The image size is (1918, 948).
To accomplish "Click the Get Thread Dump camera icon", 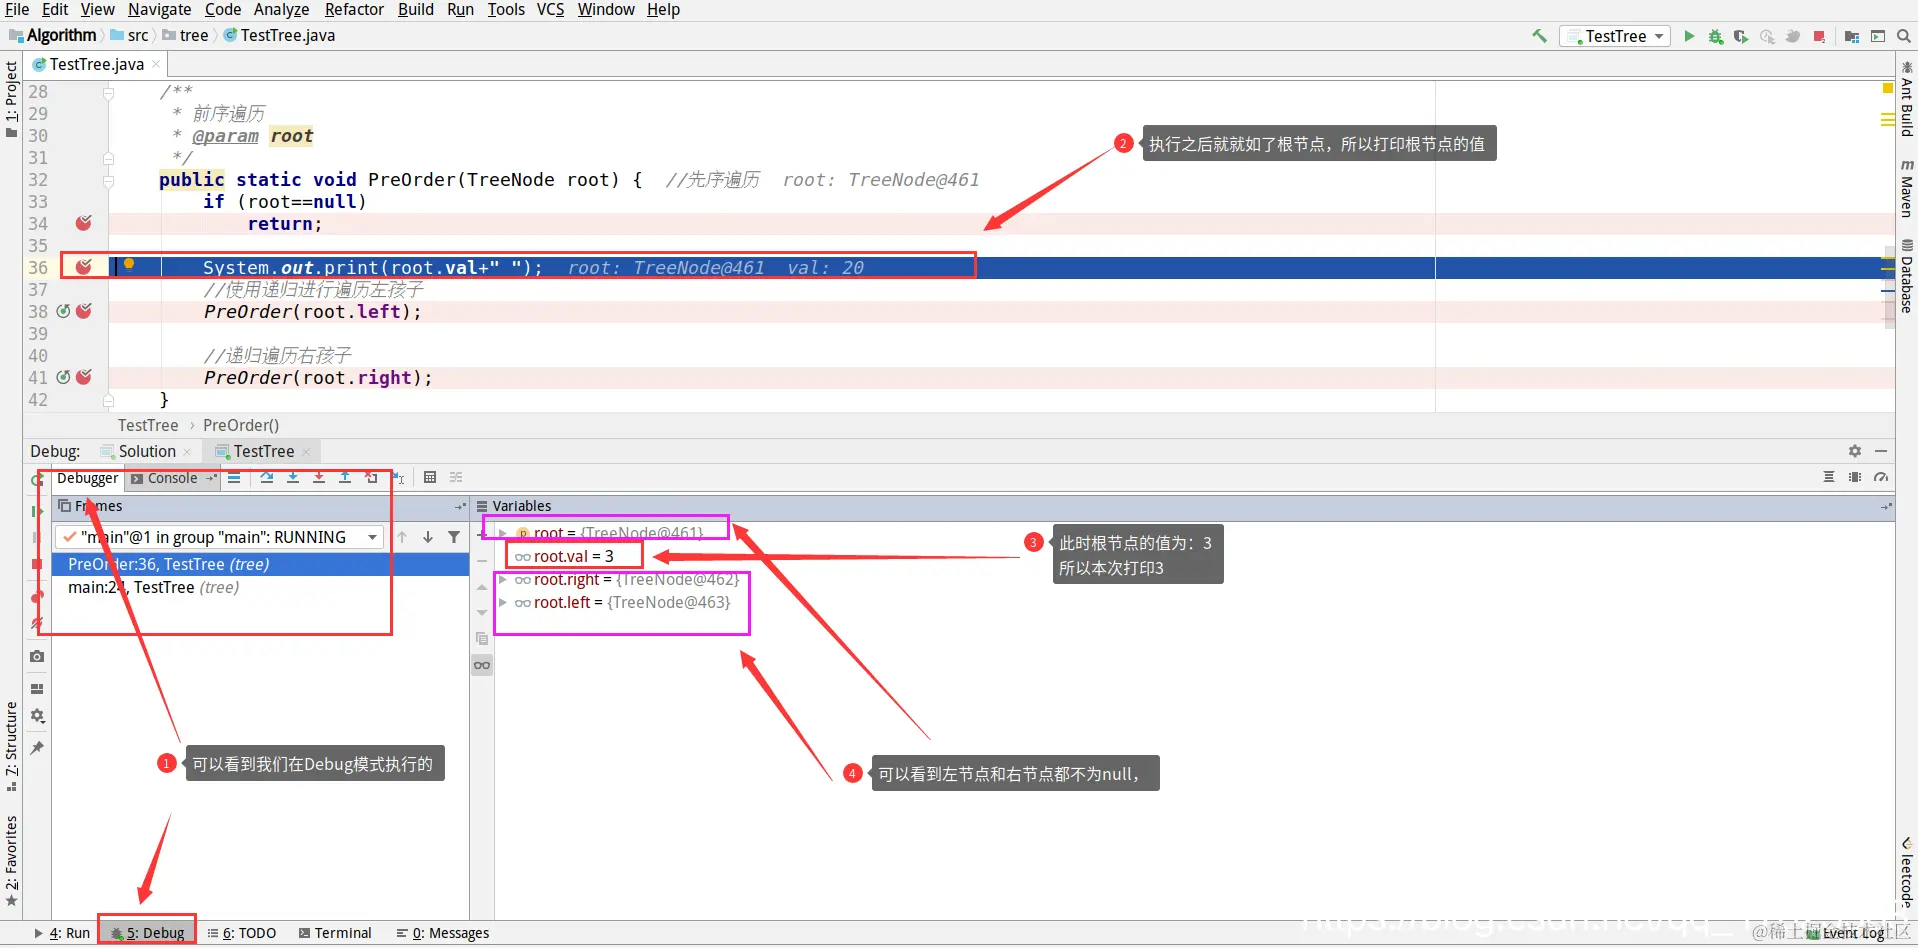I will pos(37,656).
